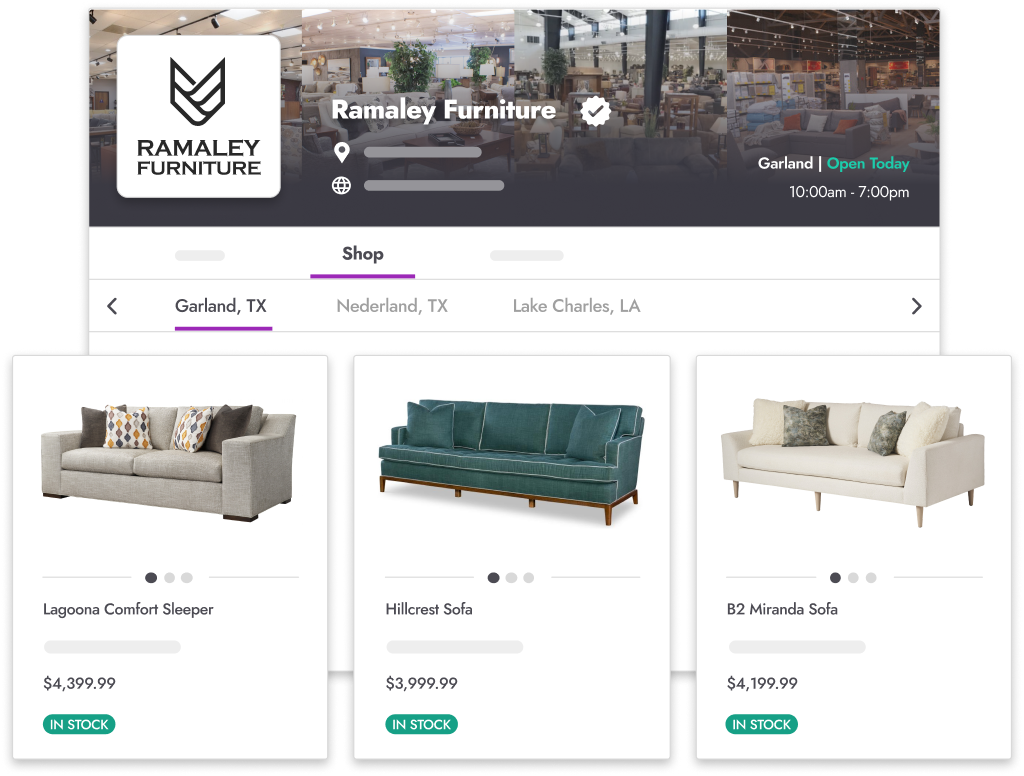The width and height of the screenshot is (1024, 776).
Task: Click the teal Hillcrest Sofa image
Action: 511,461
